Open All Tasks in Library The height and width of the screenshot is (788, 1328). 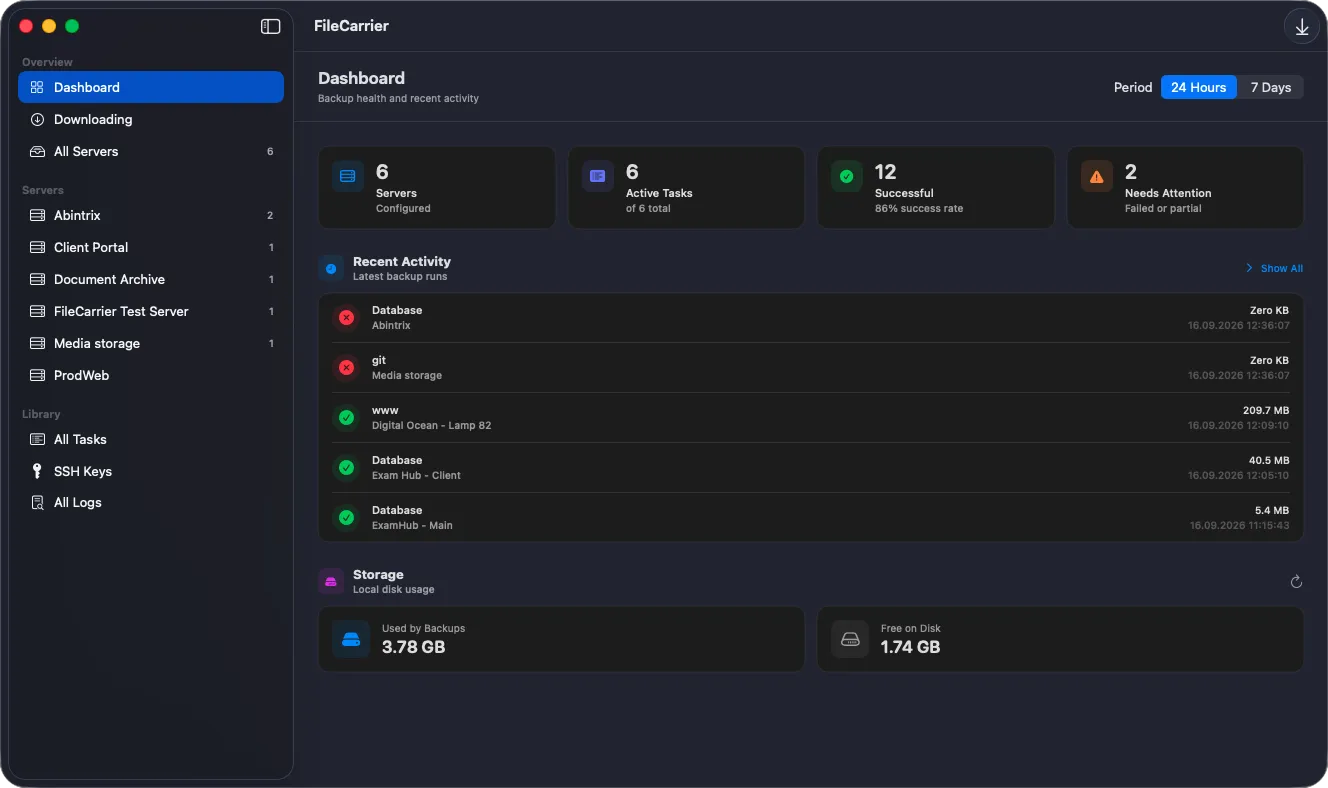tap(151, 439)
